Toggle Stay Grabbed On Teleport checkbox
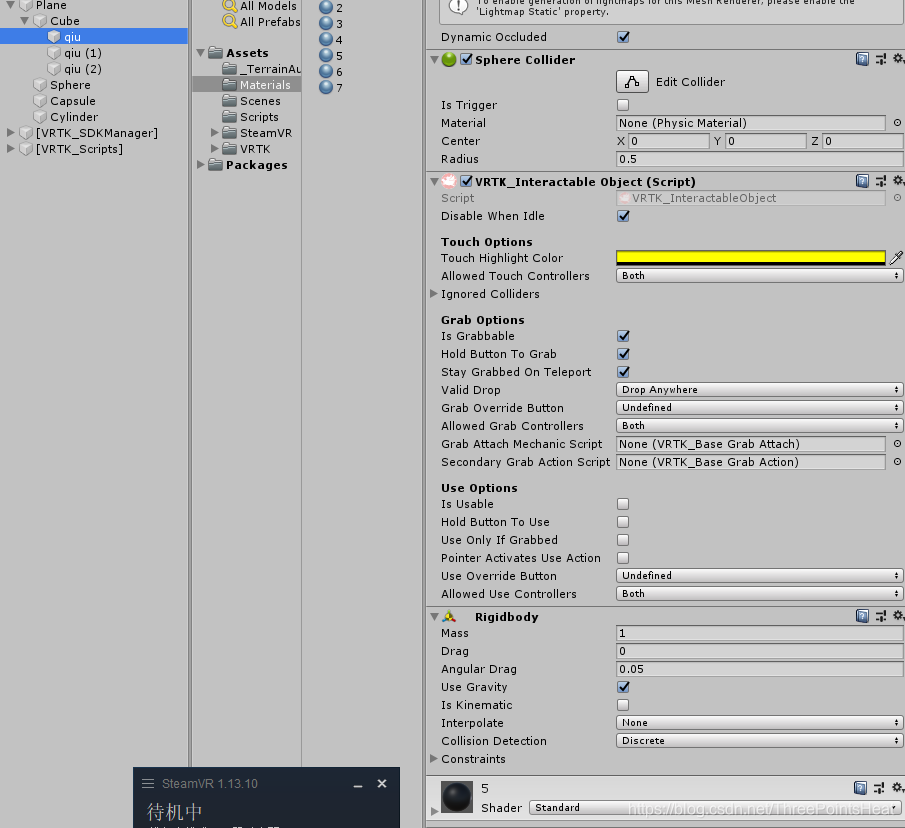 click(623, 372)
